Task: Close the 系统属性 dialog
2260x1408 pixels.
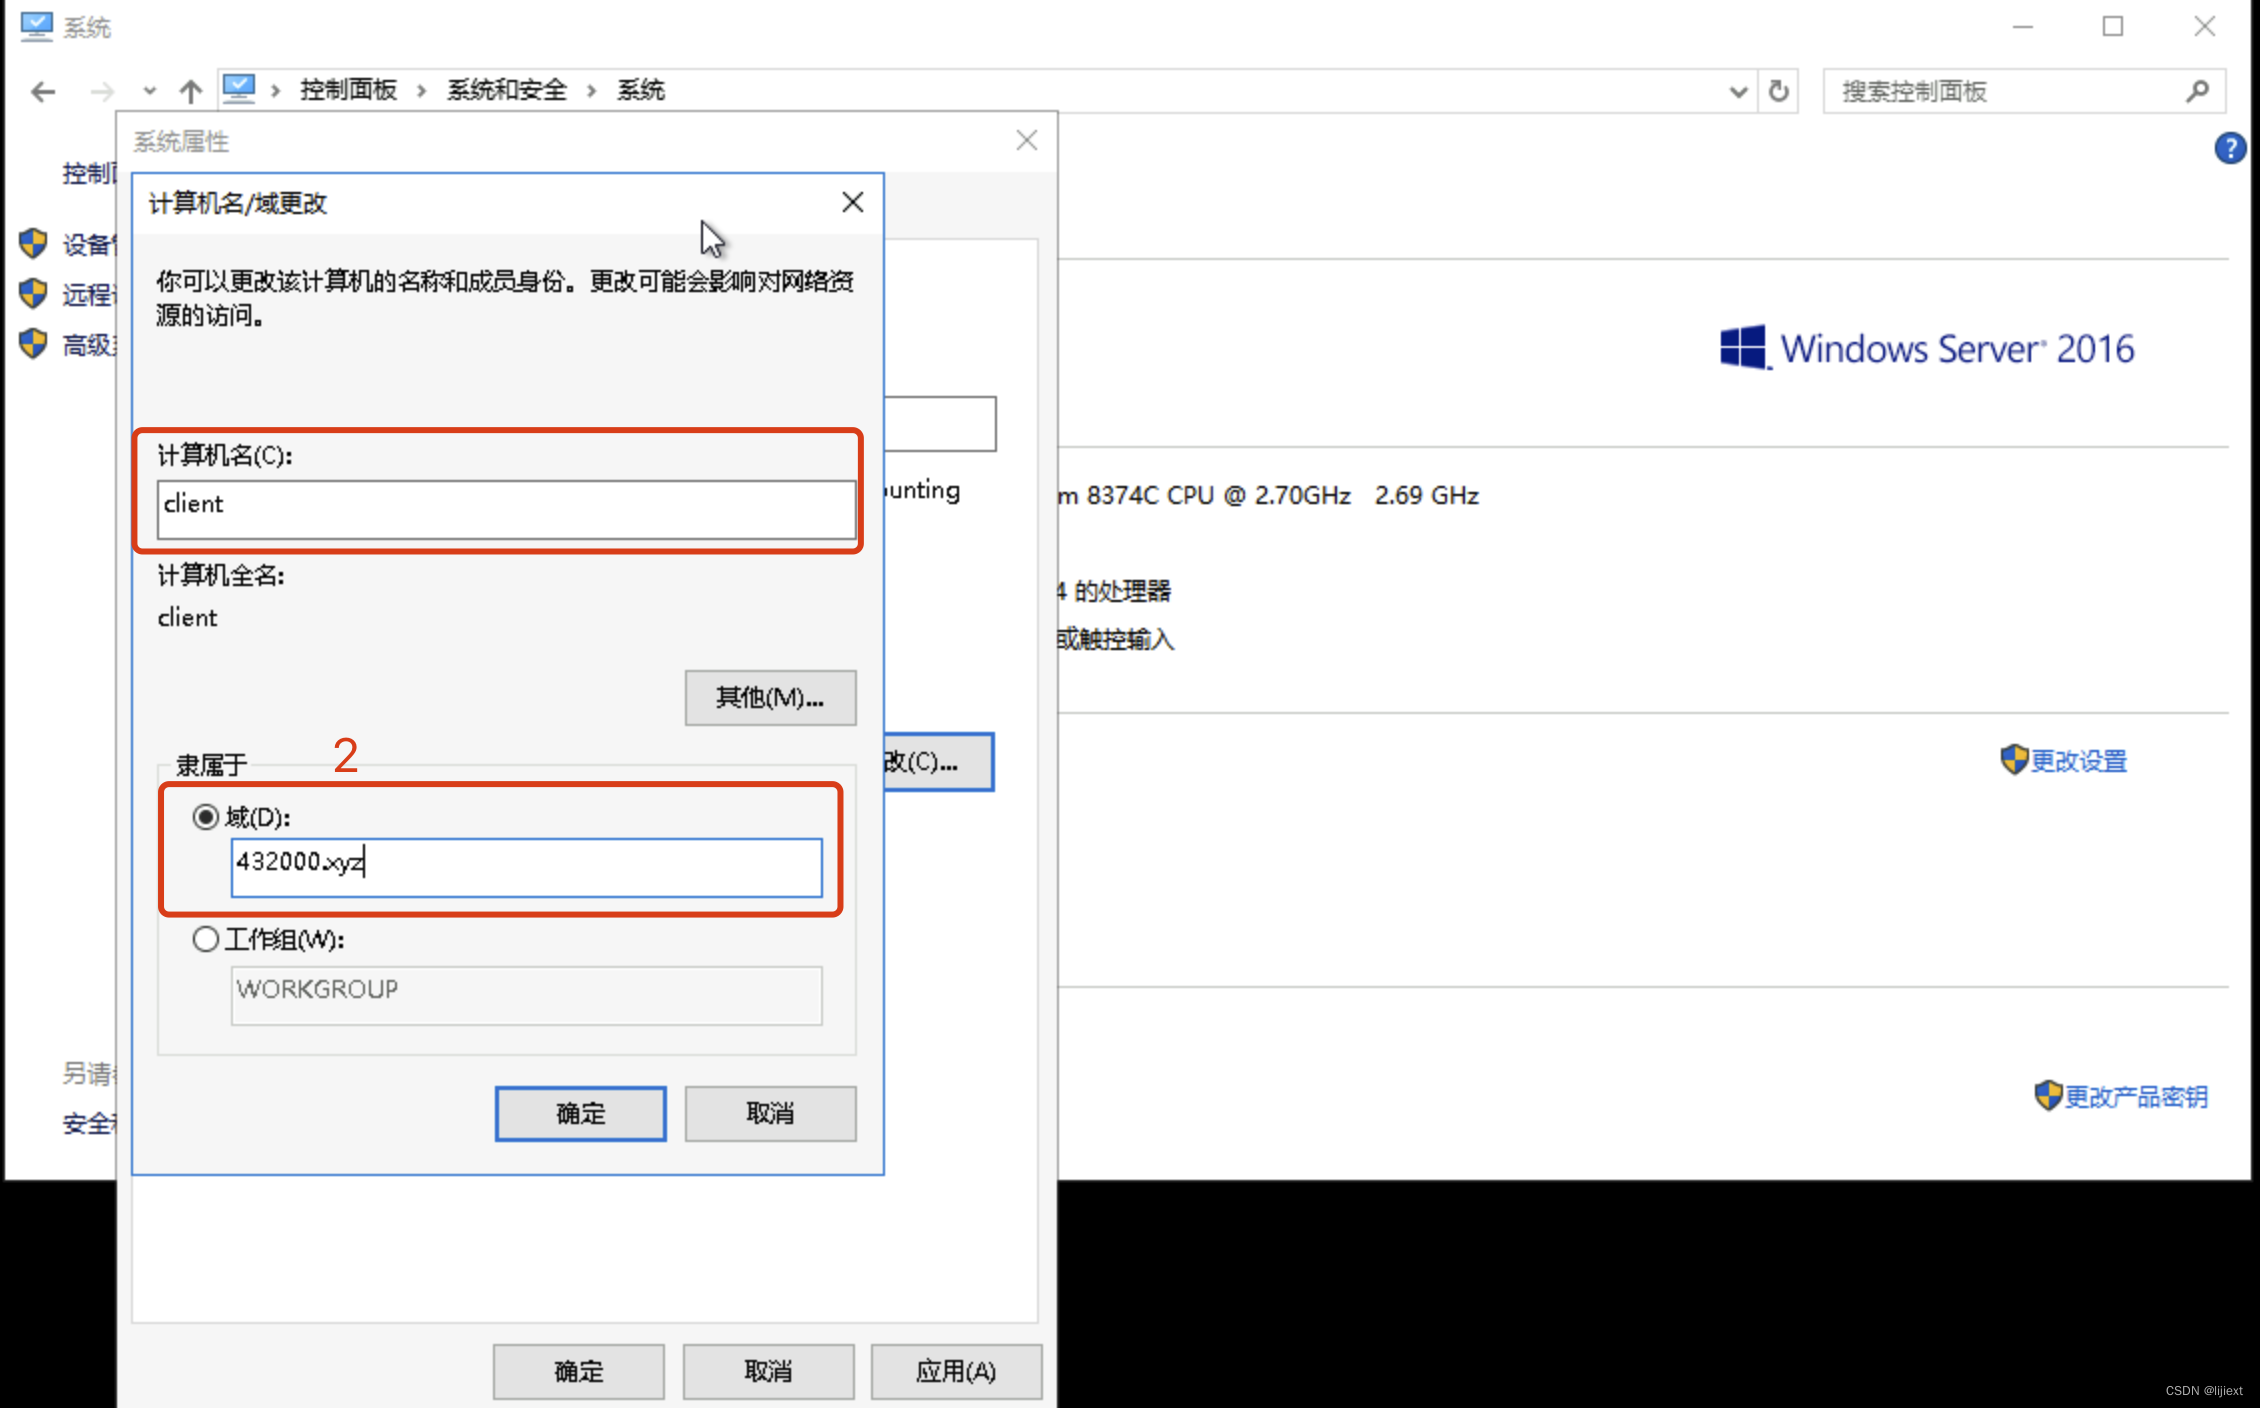Action: 1026,140
